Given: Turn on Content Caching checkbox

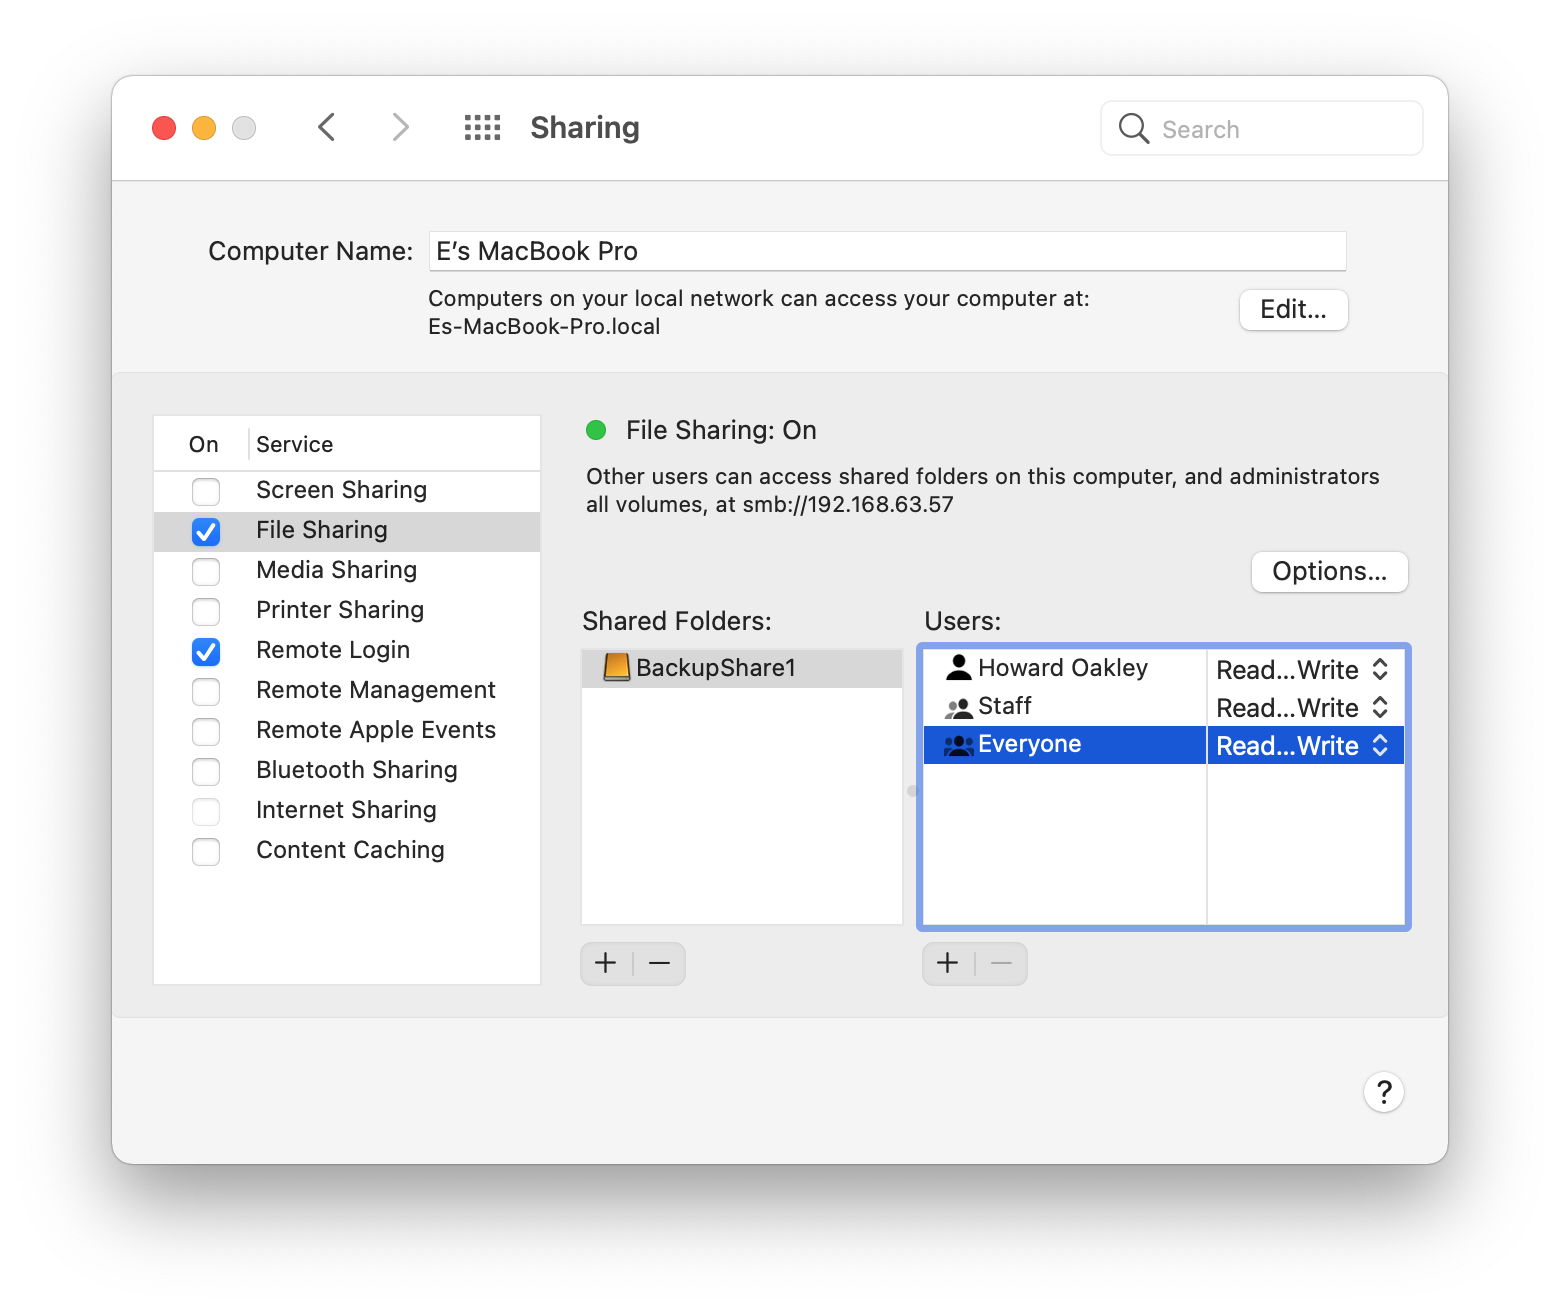Looking at the screenshot, I should pyautogui.click(x=206, y=851).
